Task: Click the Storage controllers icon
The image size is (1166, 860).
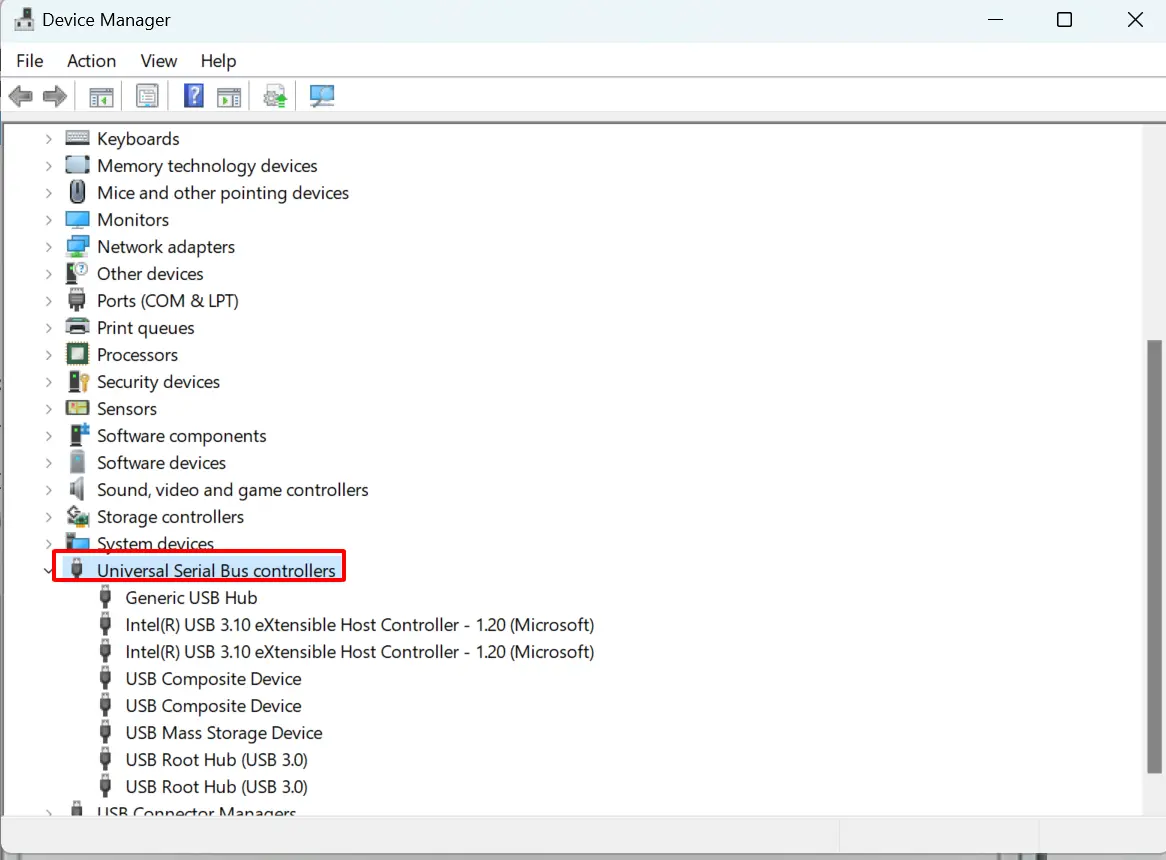Action: coord(78,516)
